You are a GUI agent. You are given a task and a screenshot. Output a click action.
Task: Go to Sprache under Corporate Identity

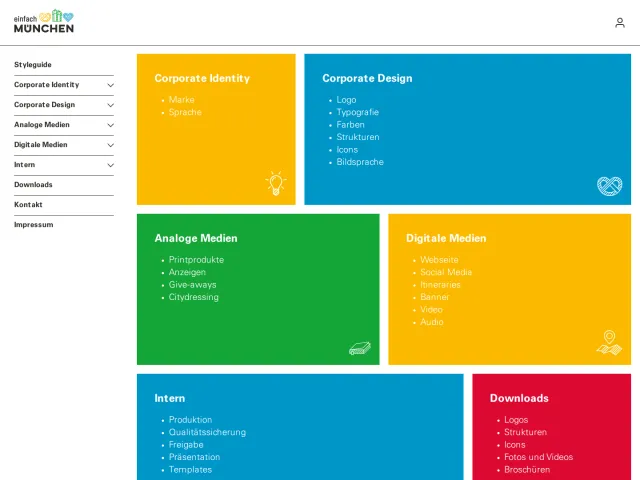coord(185,112)
